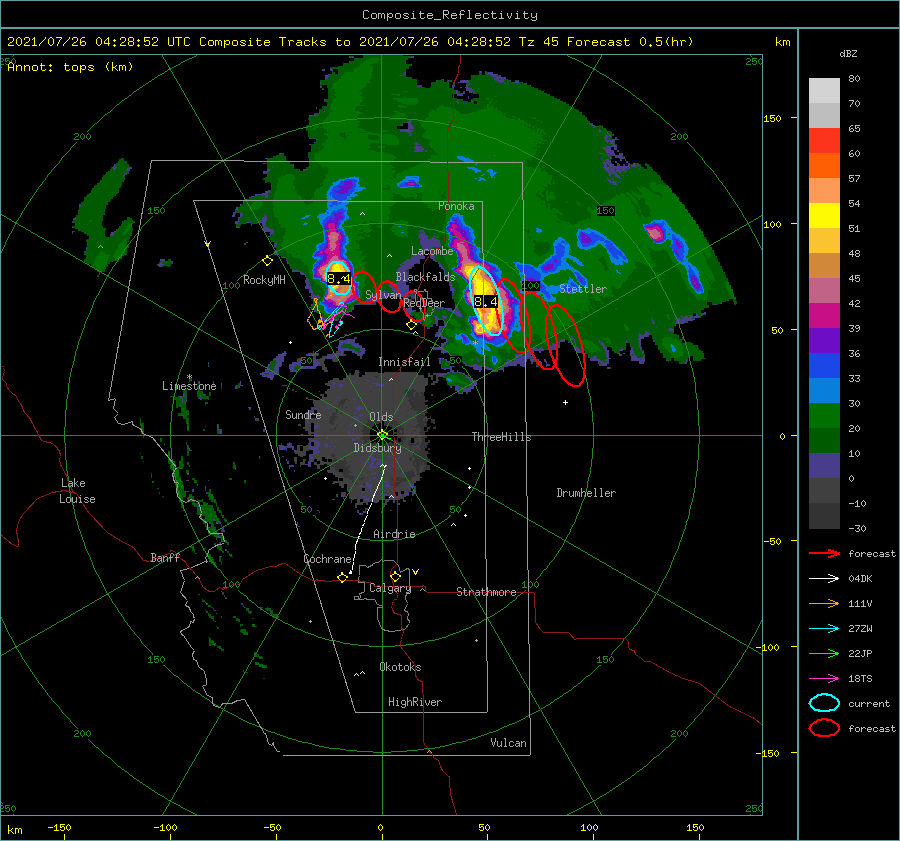The height and width of the screenshot is (841, 900).
Task: Click the red forecast ellipse legend icon
Action: click(x=824, y=728)
